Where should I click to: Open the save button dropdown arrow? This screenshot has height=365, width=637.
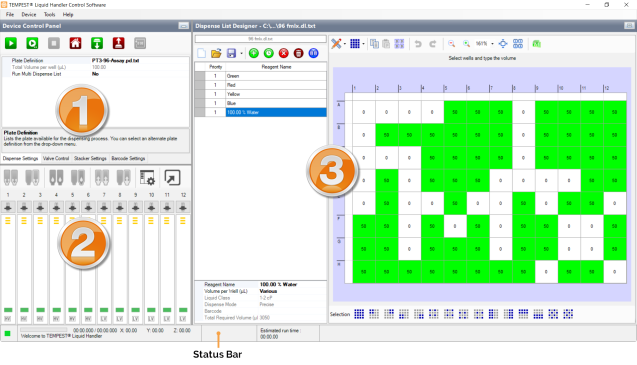pos(241,54)
